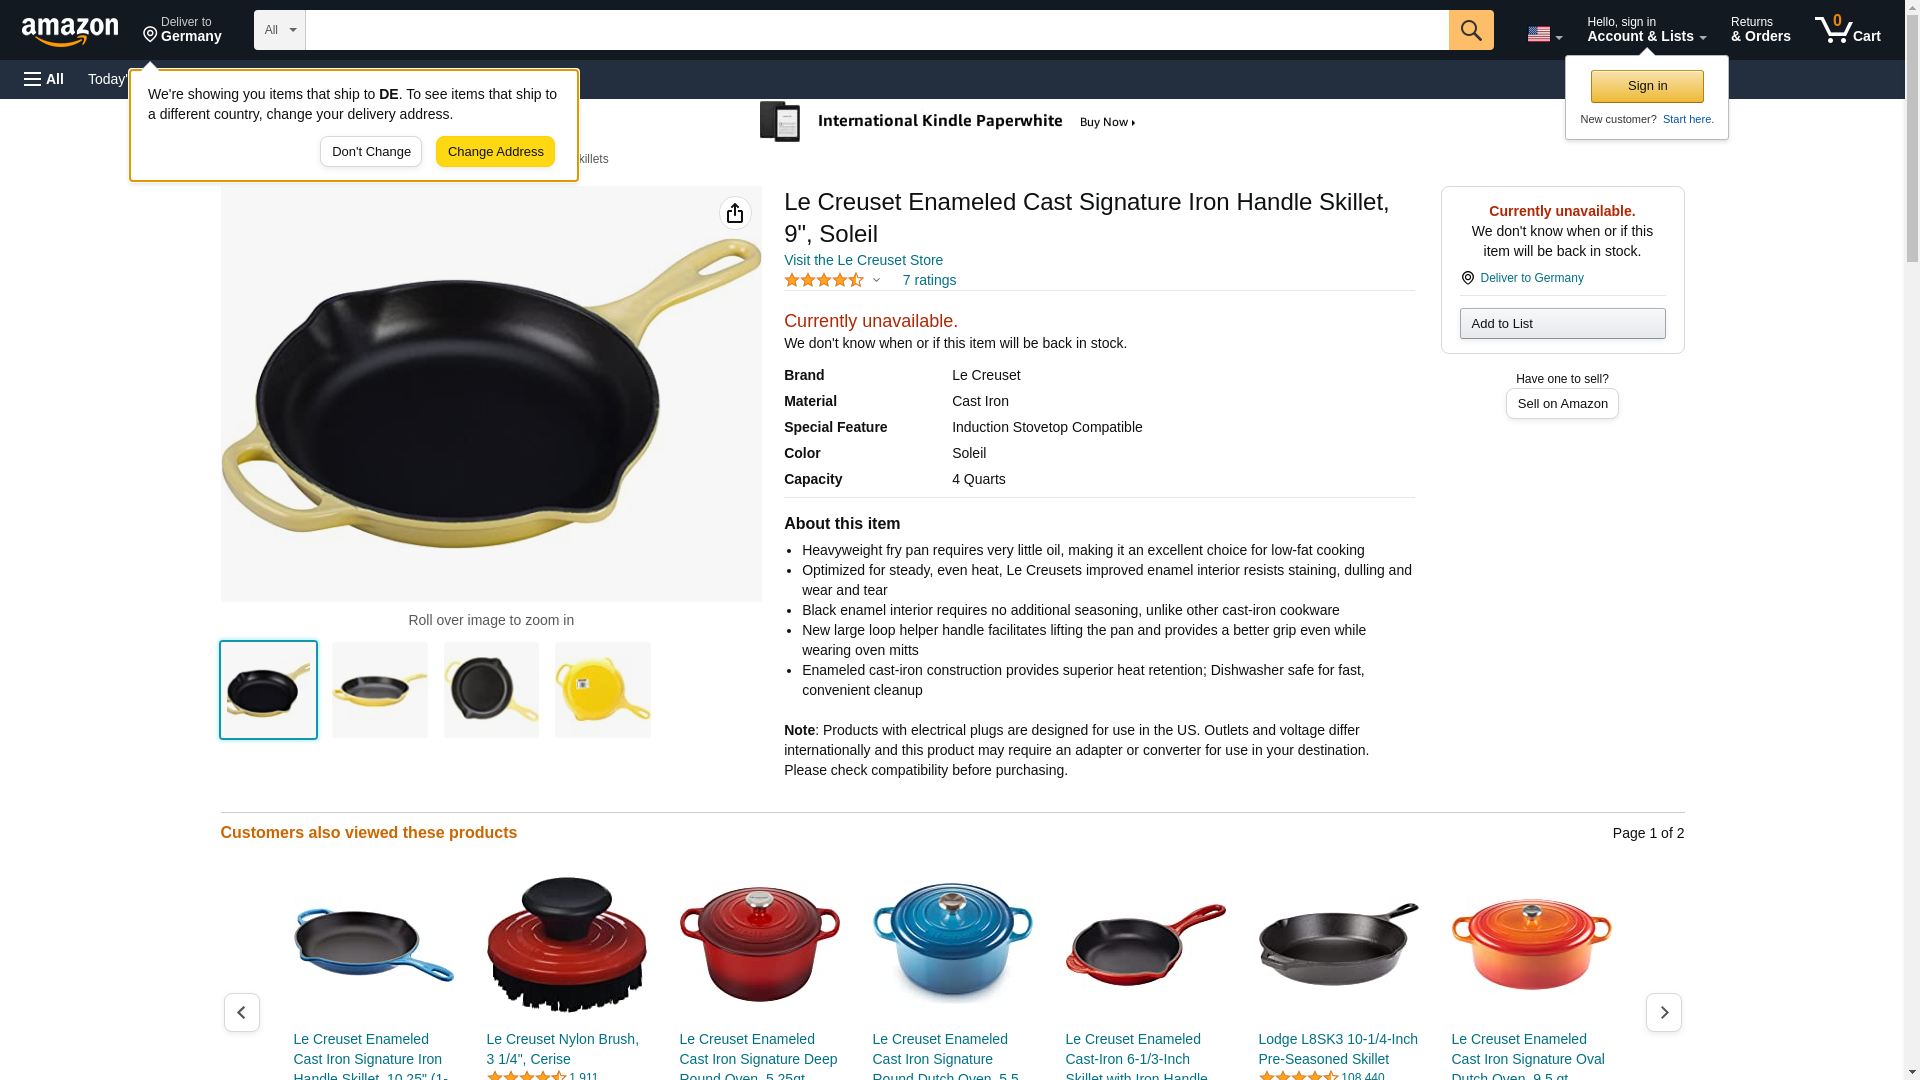Screen dimensions: 1920x1080
Task: Go to previous carousel page arrow
Action: pos(242,1012)
